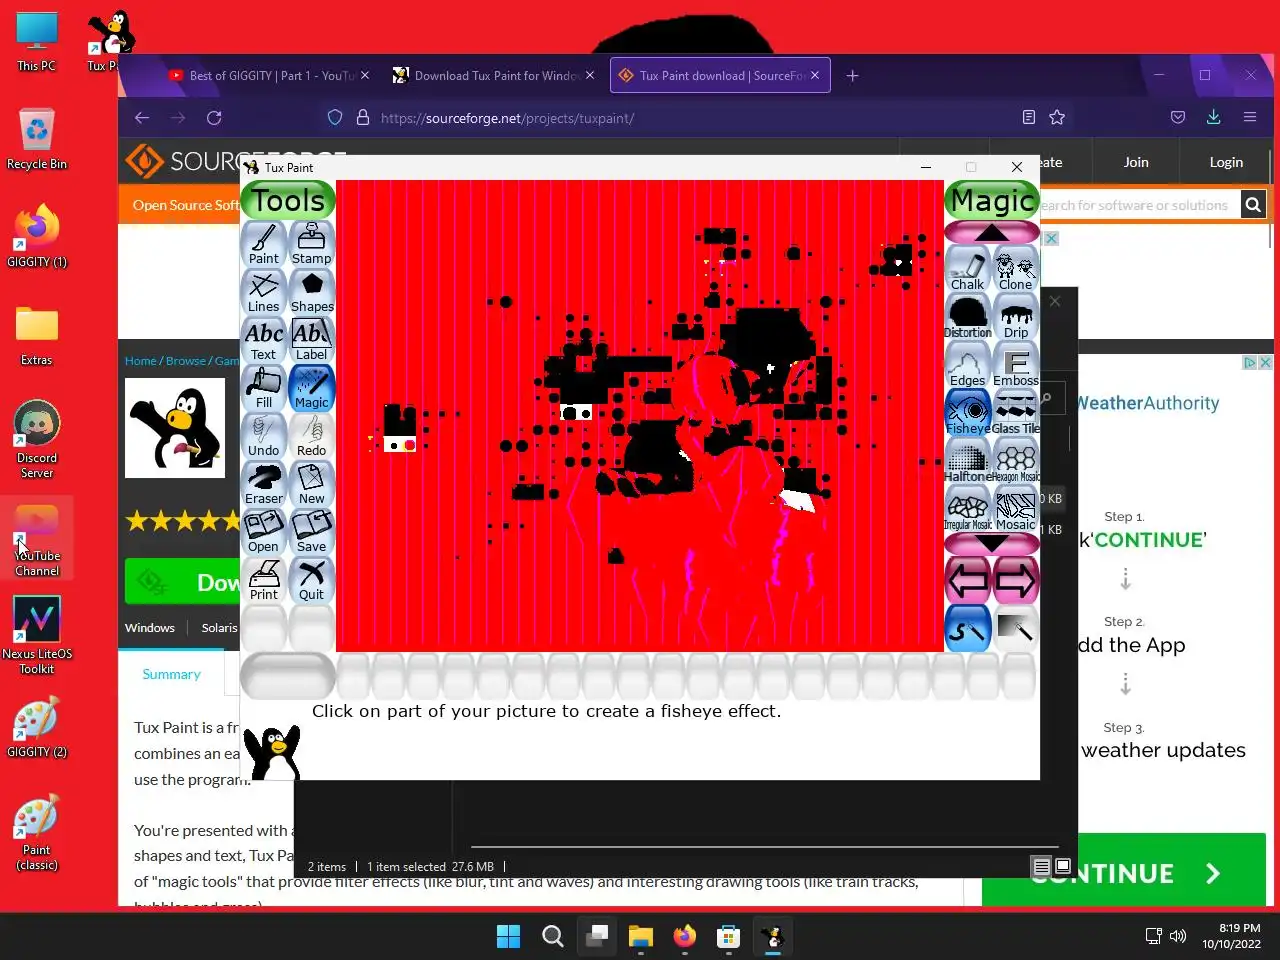Open a saved picture with Open tool

coord(264,532)
